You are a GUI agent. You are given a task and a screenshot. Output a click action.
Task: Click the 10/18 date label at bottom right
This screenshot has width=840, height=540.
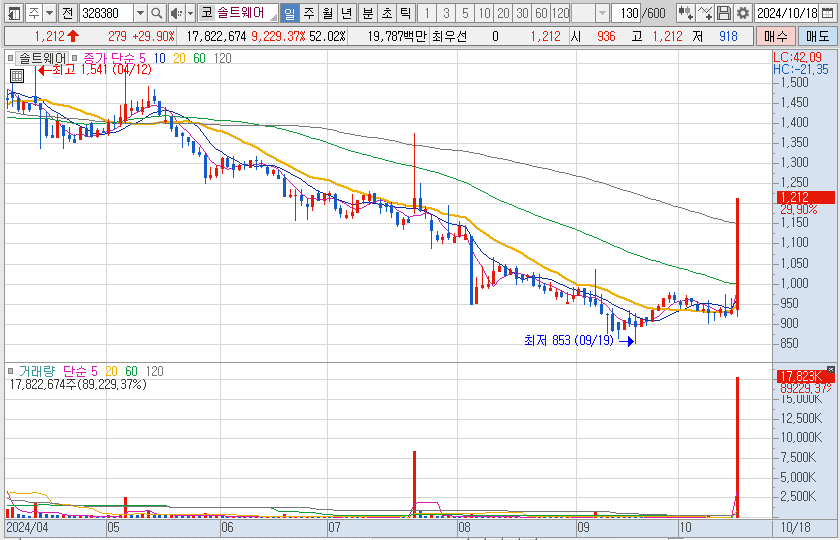pos(796,526)
